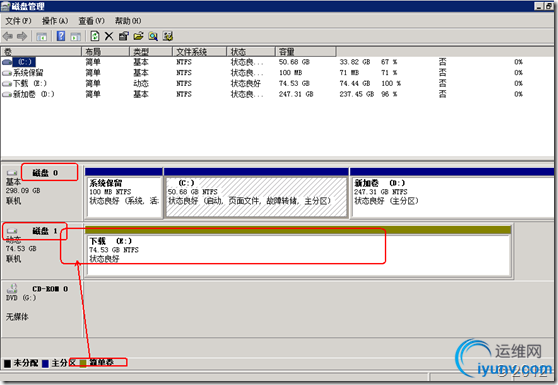Image resolution: width=558 pixels, height=385 pixels.
Task: Click the 298.09 GB size under Disk 0
Action: (x=23, y=191)
